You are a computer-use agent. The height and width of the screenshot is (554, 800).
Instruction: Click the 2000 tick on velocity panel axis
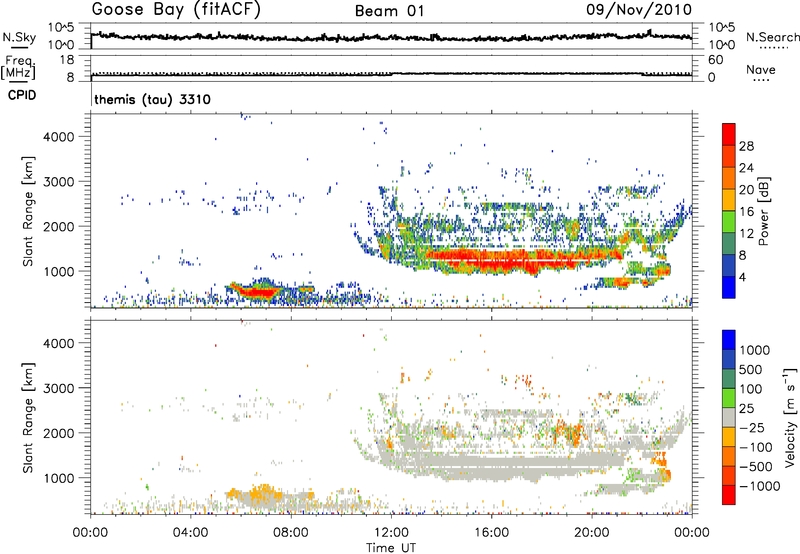(58, 433)
